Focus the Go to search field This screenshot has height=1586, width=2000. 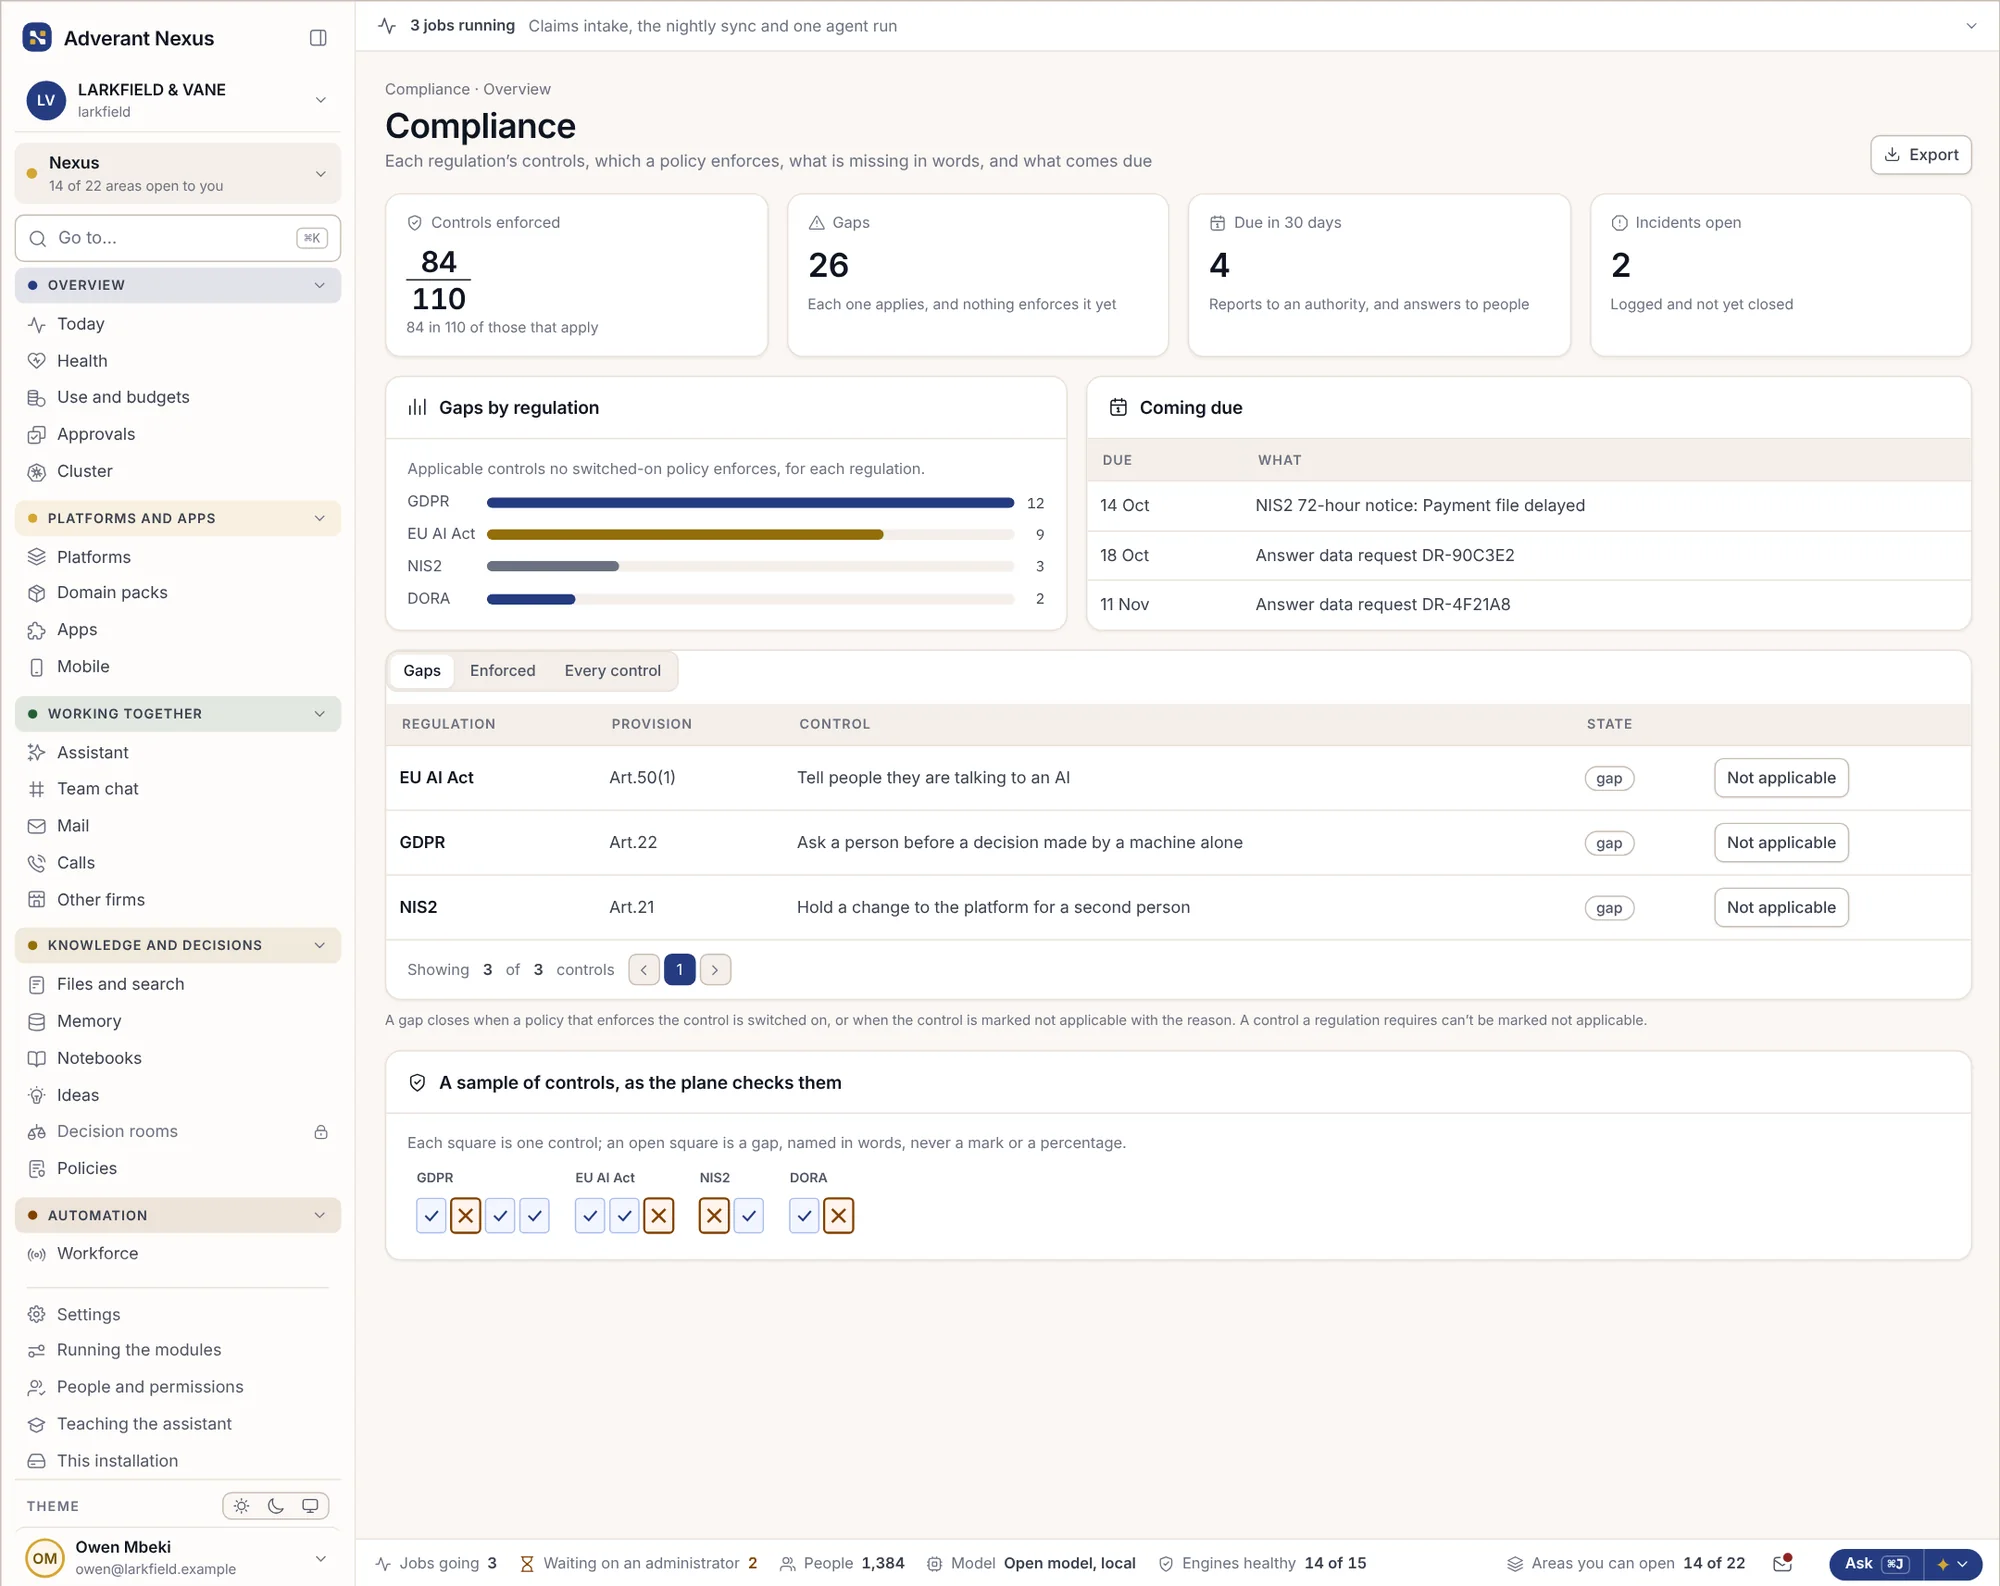(178, 238)
